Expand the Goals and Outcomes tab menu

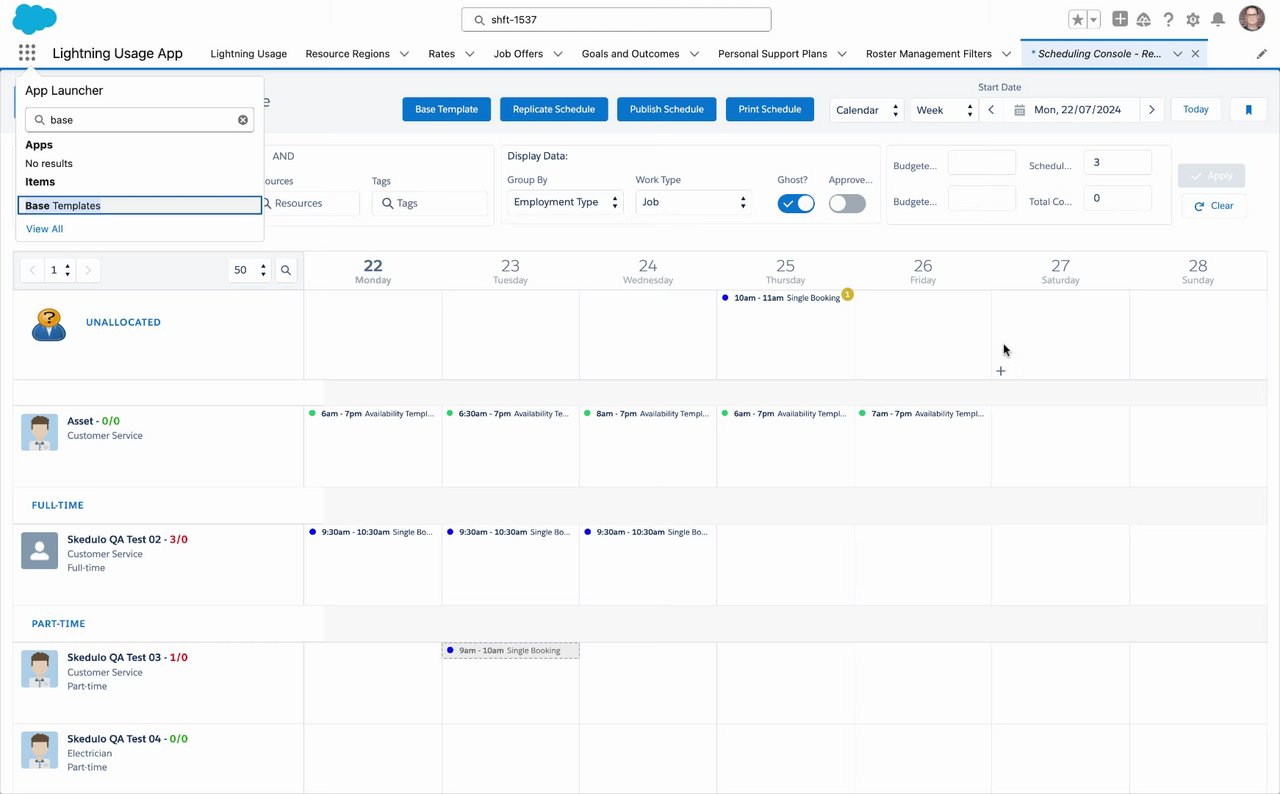tap(694, 54)
